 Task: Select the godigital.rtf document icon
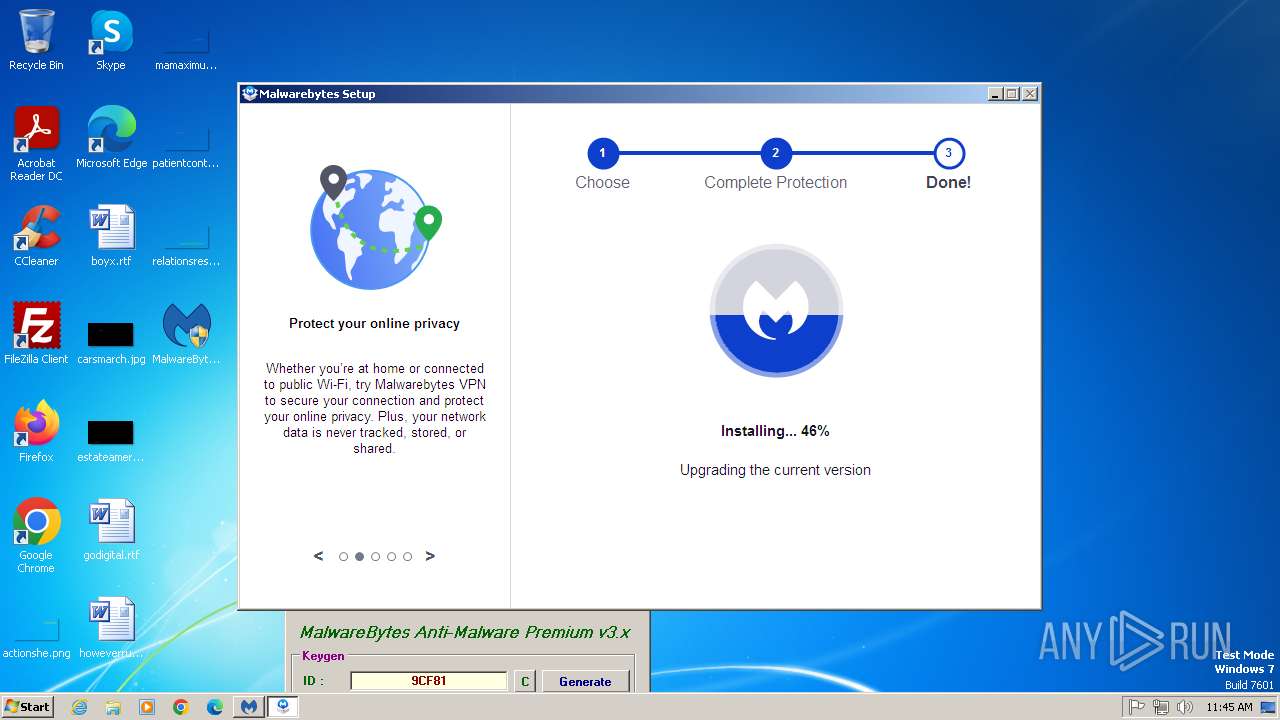(111, 530)
